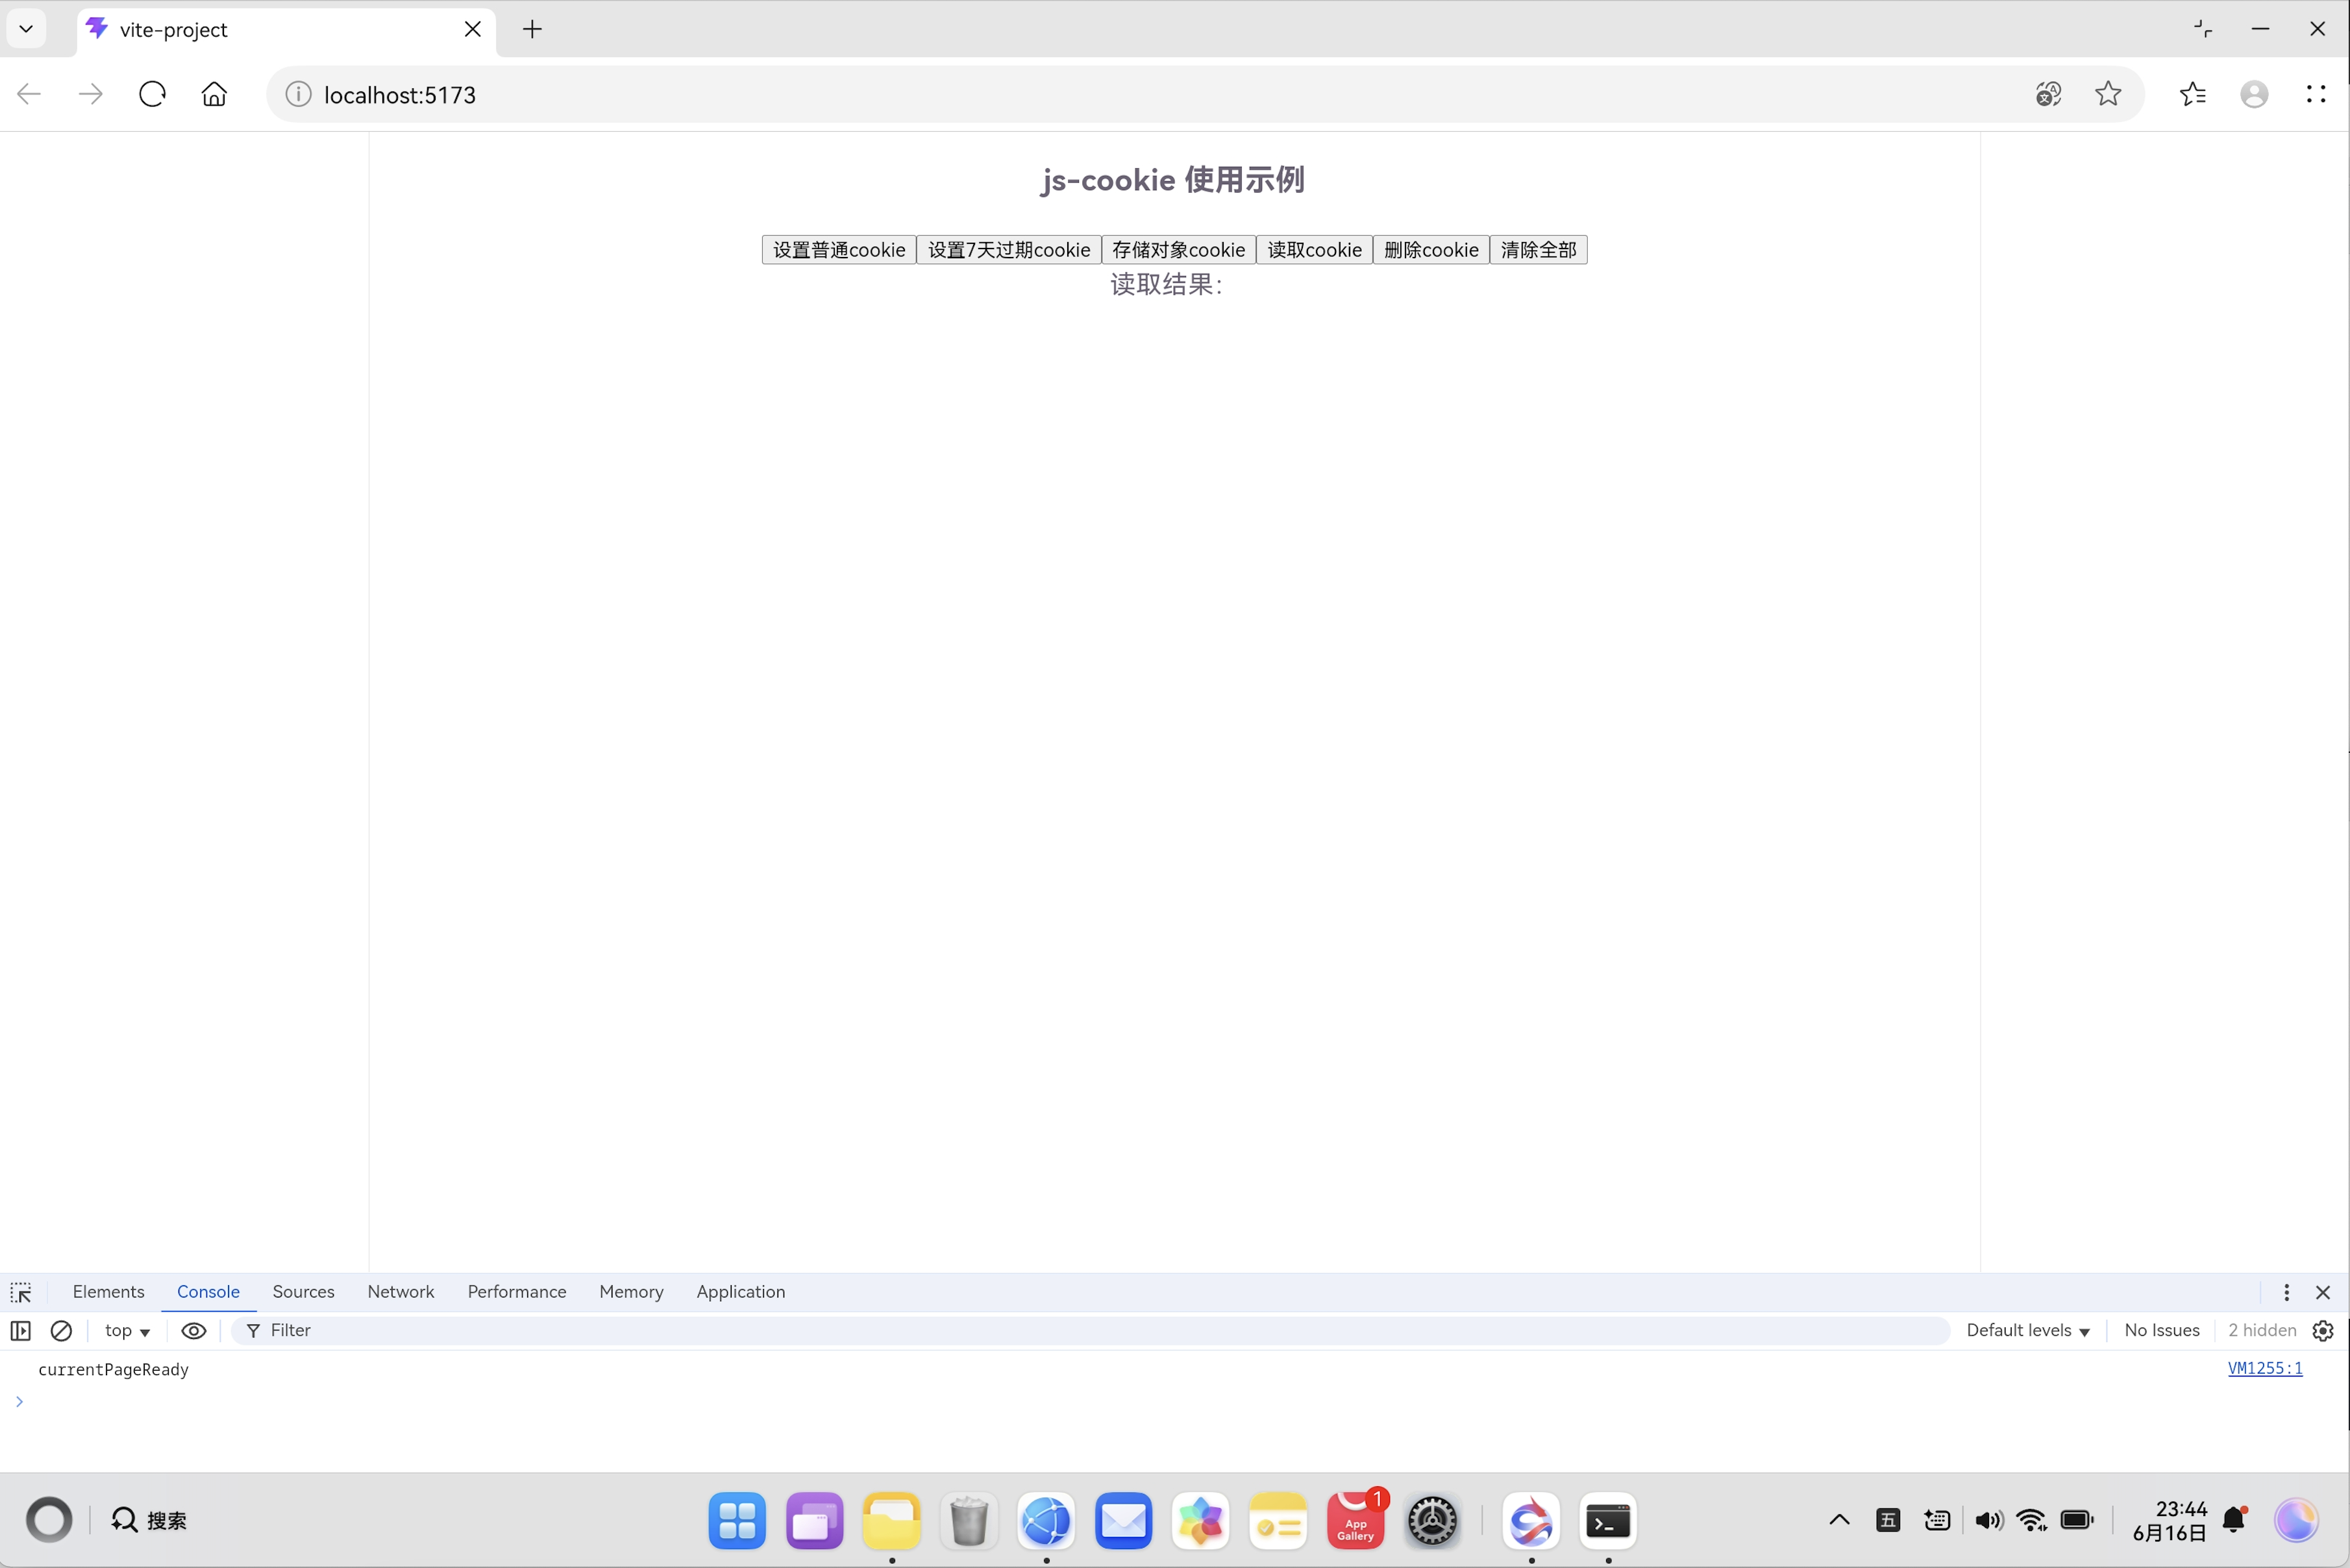Switch to the Console tab
The width and height of the screenshot is (2350, 1568).
click(x=208, y=1291)
